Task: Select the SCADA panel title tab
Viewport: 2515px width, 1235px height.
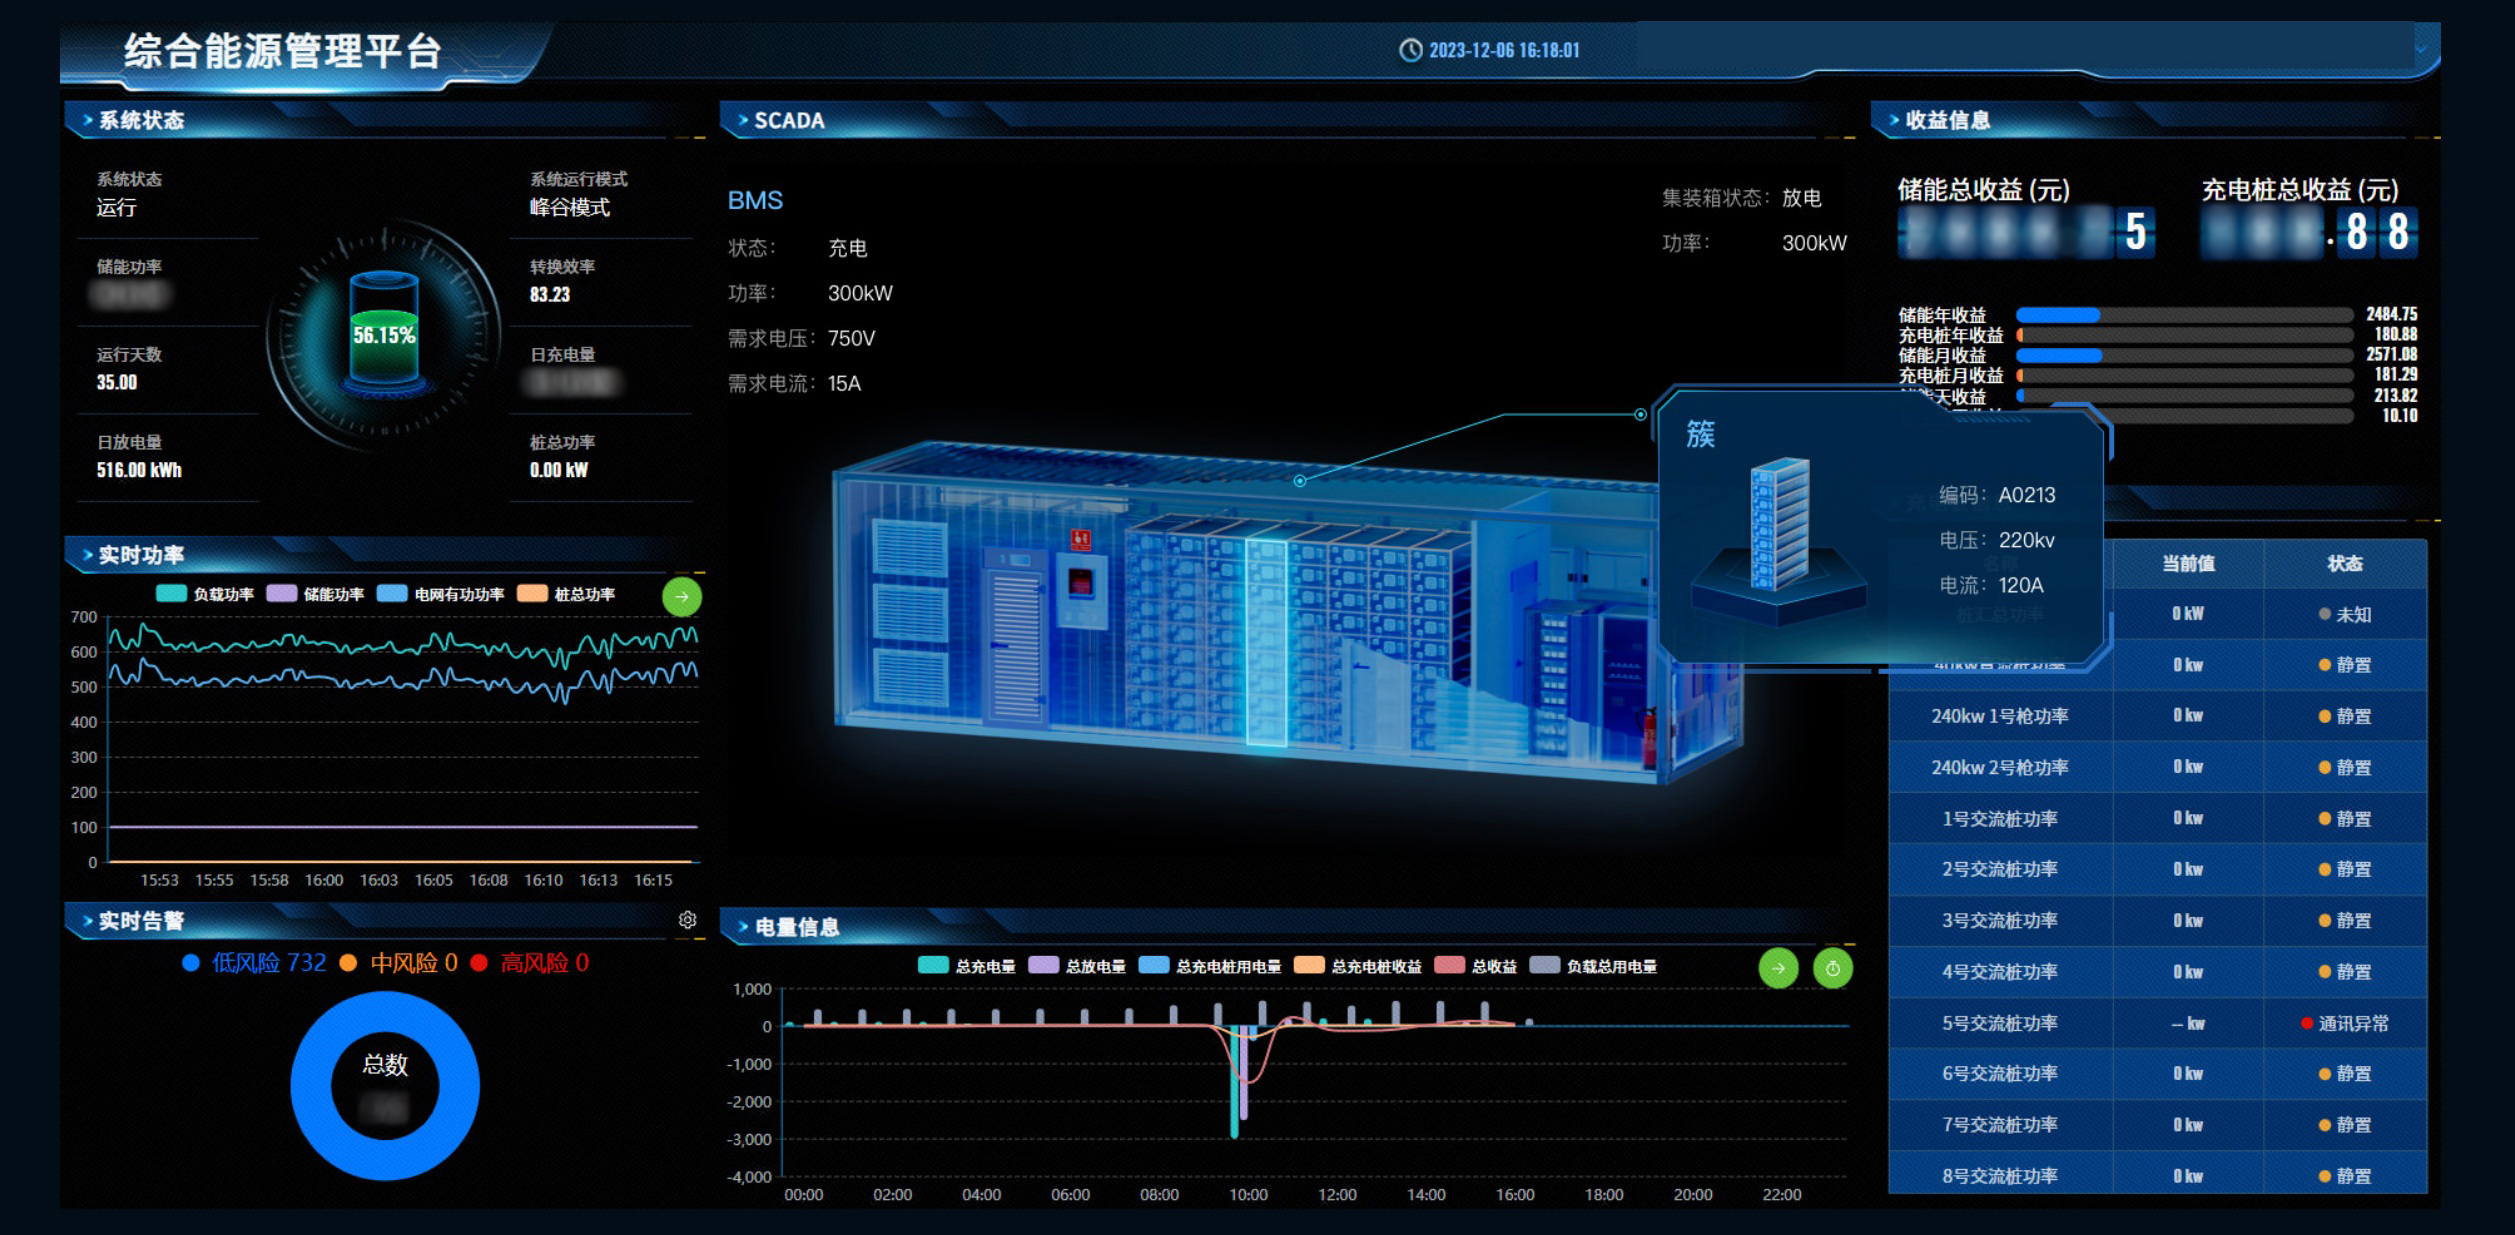Action: pyautogui.click(x=788, y=121)
